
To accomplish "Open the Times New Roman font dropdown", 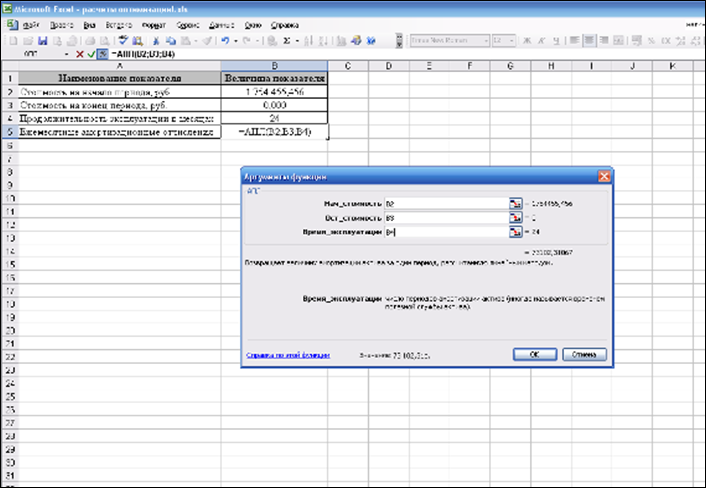I will [486, 41].
